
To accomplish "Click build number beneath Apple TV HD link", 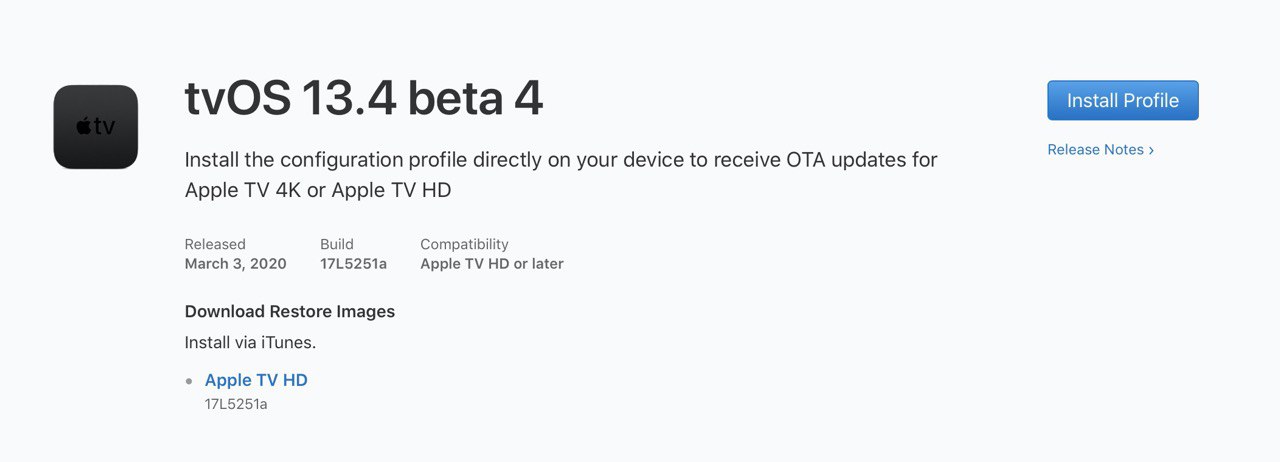I will click(x=236, y=404).
